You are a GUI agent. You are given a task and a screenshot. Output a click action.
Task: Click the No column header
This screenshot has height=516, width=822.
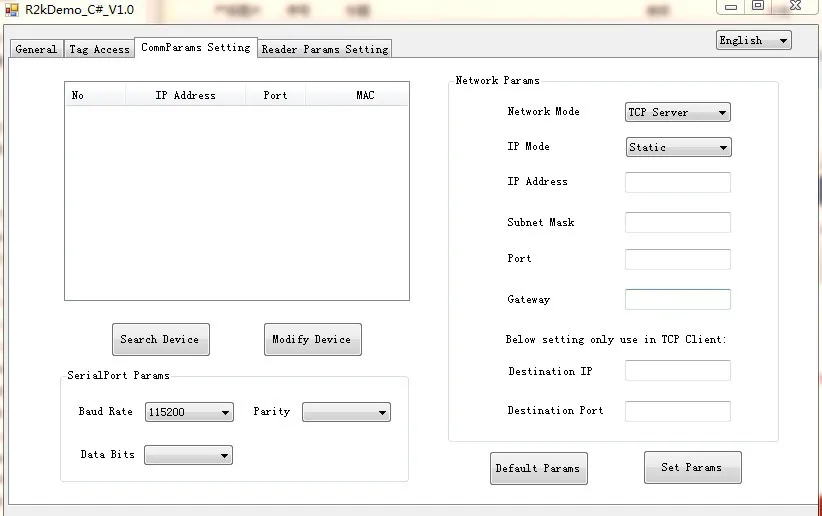tap(95, 95)
